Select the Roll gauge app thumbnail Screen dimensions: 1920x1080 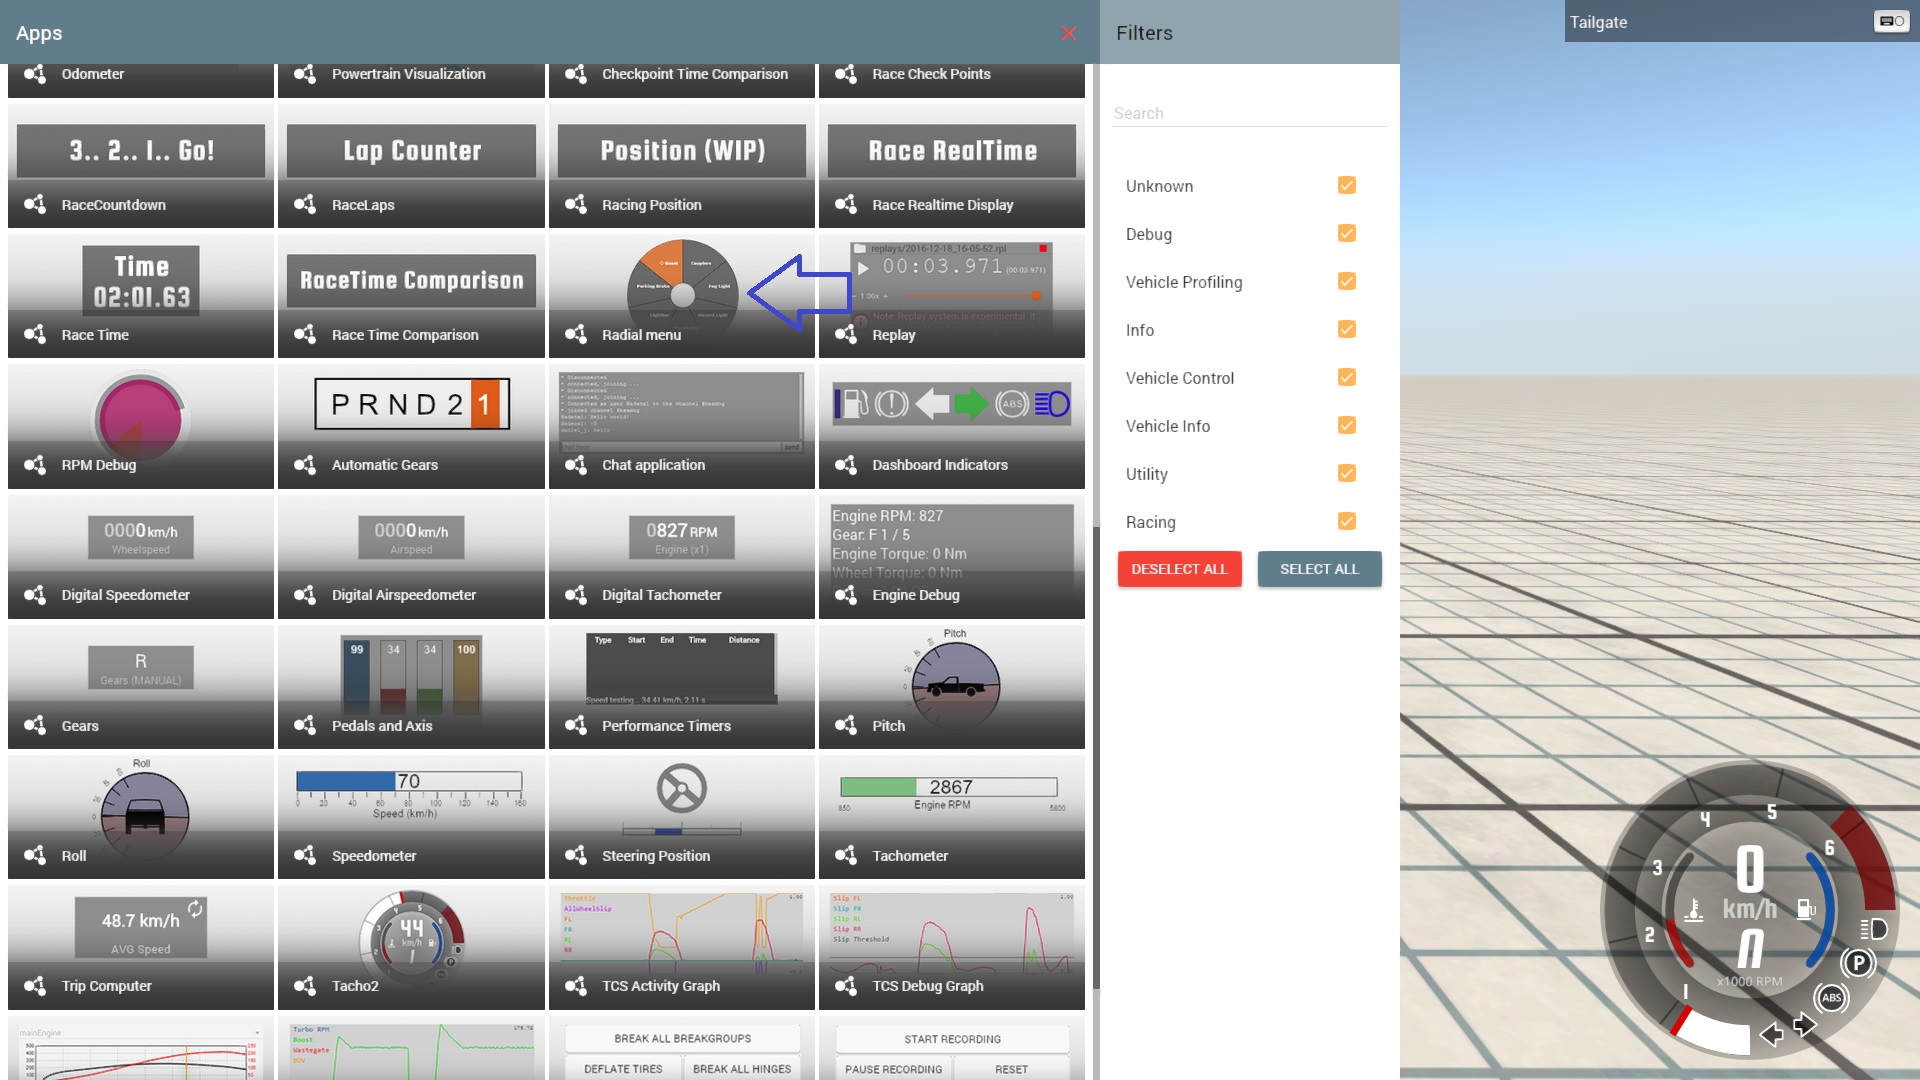point(141,816)
